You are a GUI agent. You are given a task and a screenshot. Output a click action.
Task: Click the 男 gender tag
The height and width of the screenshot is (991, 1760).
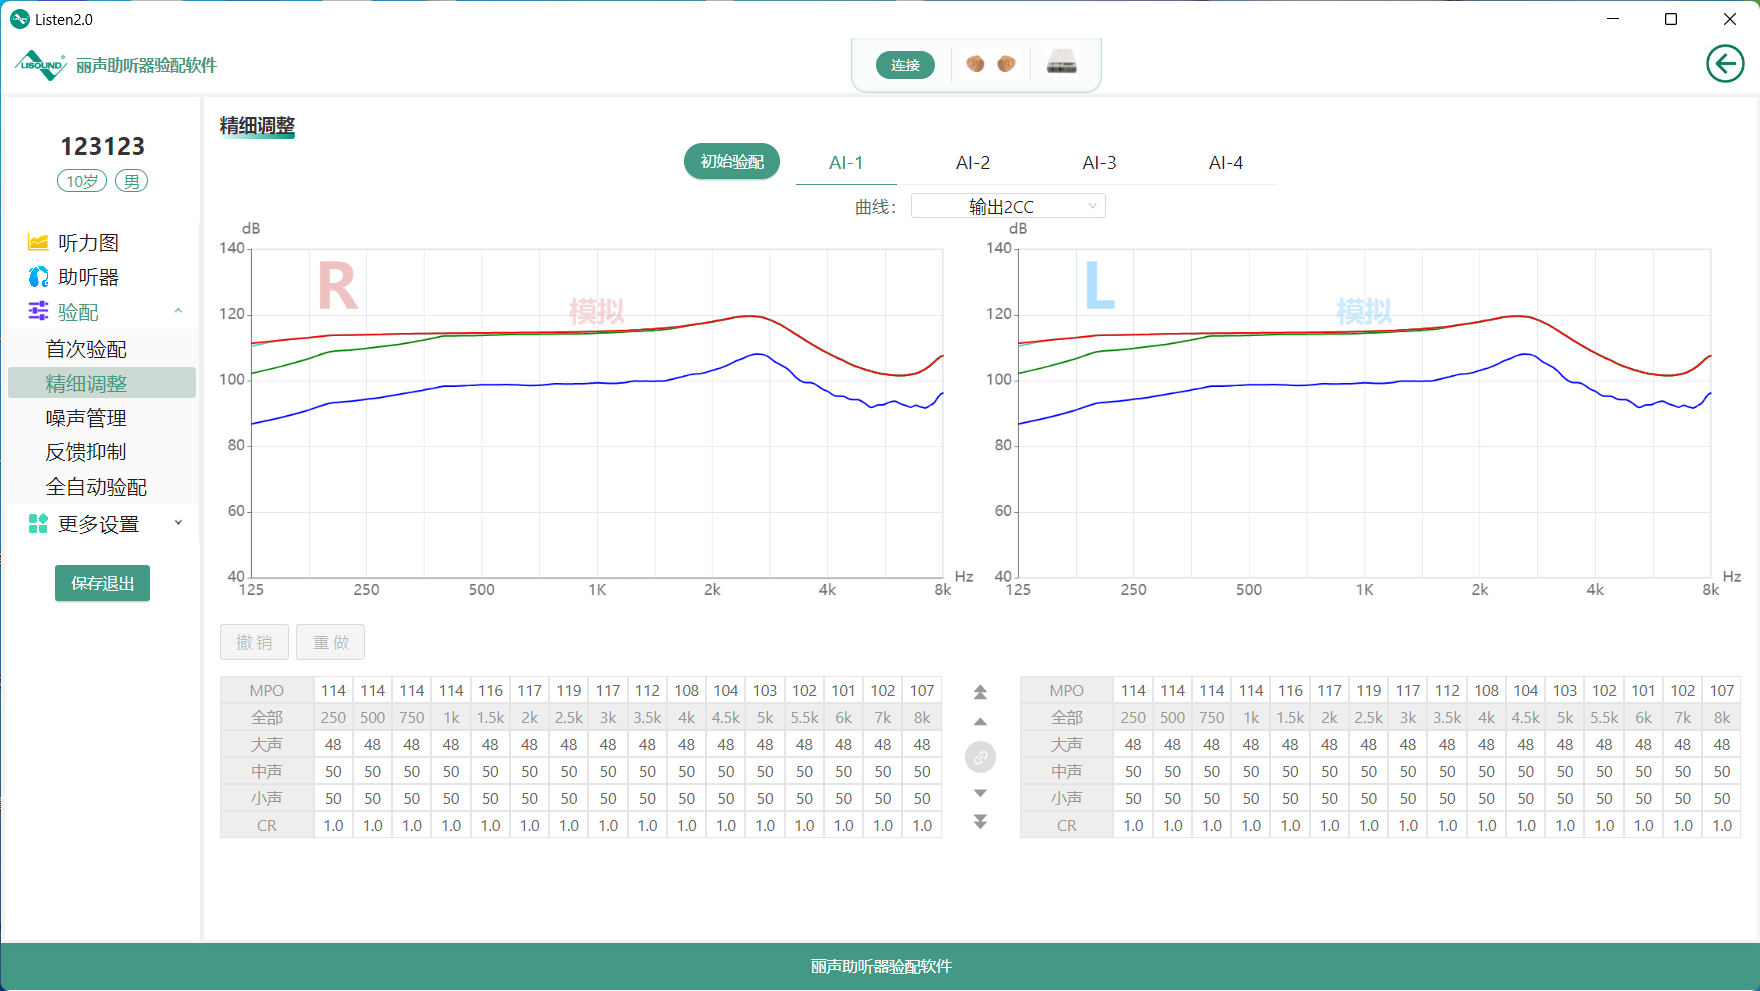point(131,181)
